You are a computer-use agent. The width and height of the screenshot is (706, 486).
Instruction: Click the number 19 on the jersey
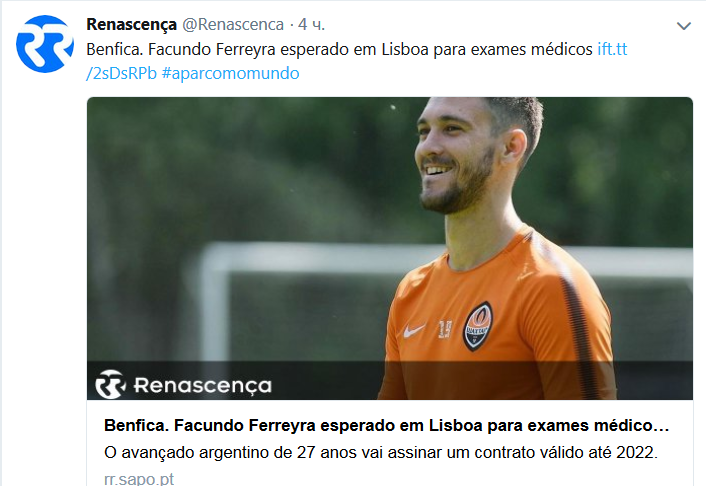pyautogui.click(x=445, y=329)
